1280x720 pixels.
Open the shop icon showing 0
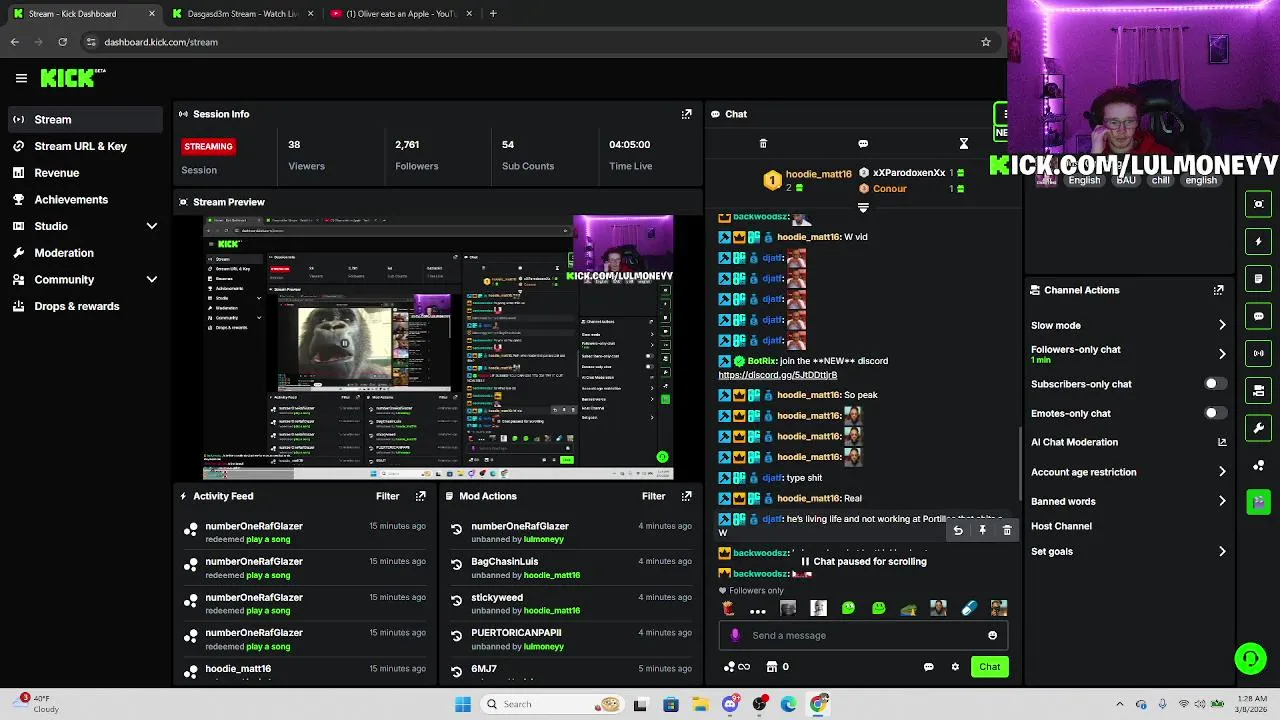click(x=777, y=667)
